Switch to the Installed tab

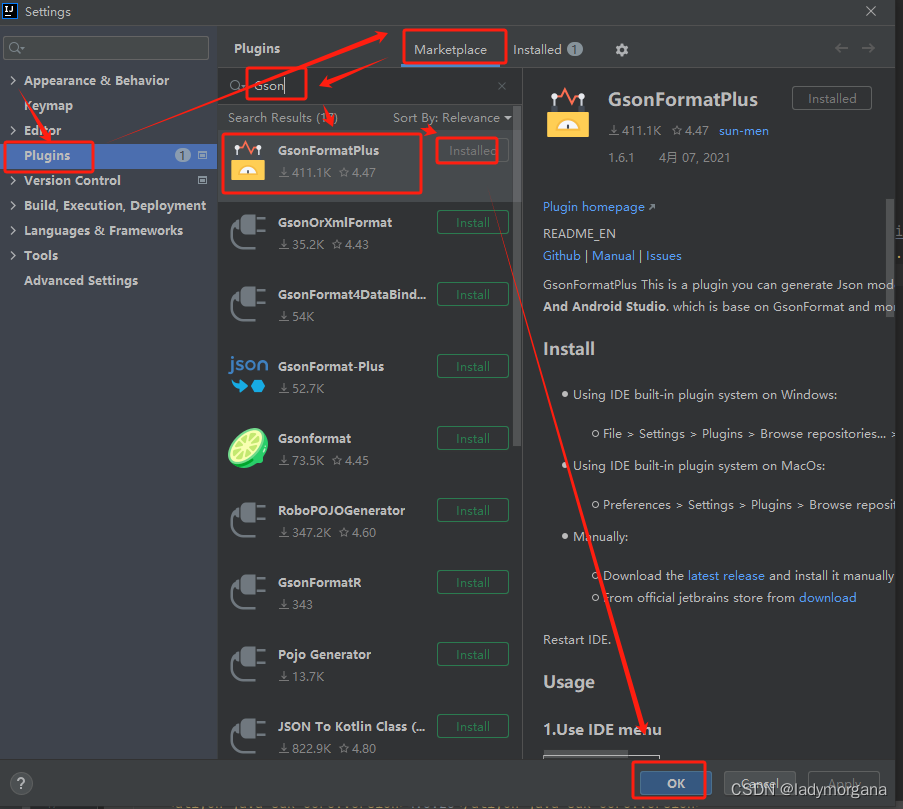point(547,50)
